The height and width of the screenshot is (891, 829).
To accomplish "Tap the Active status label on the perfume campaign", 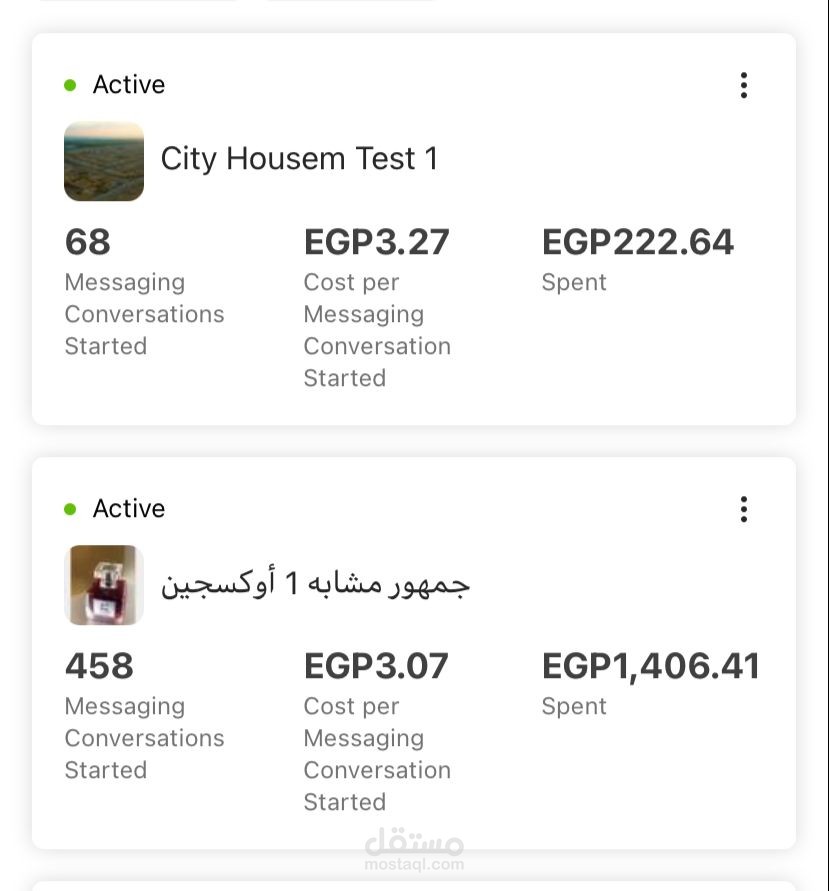I will coord(129,509).
